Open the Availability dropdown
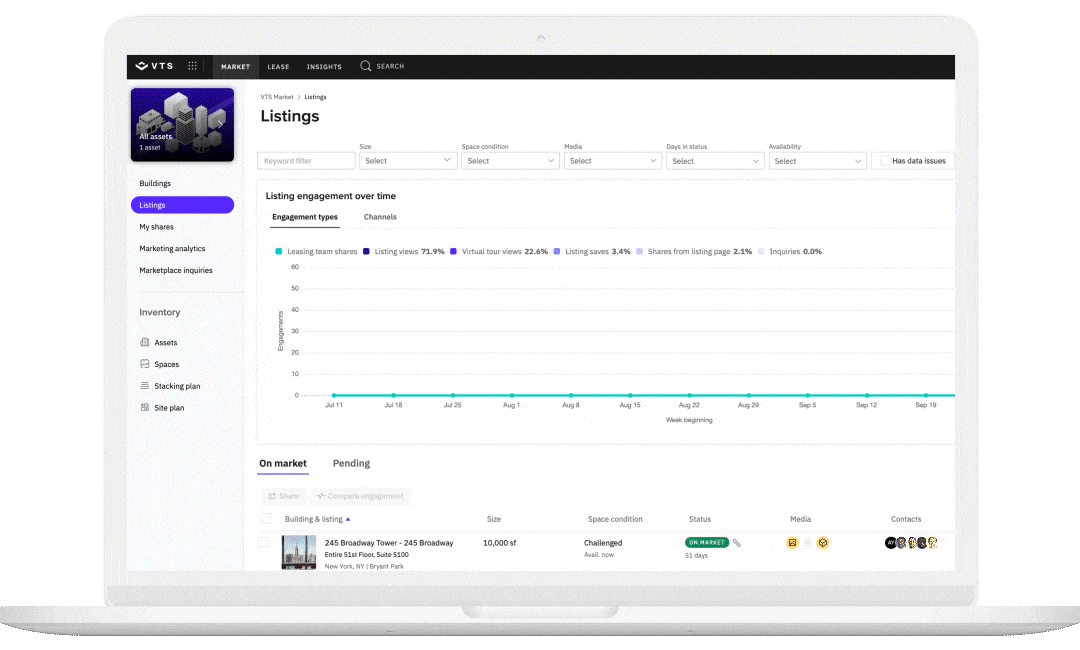Viewport: 1080px width, 650px height. 818,160
